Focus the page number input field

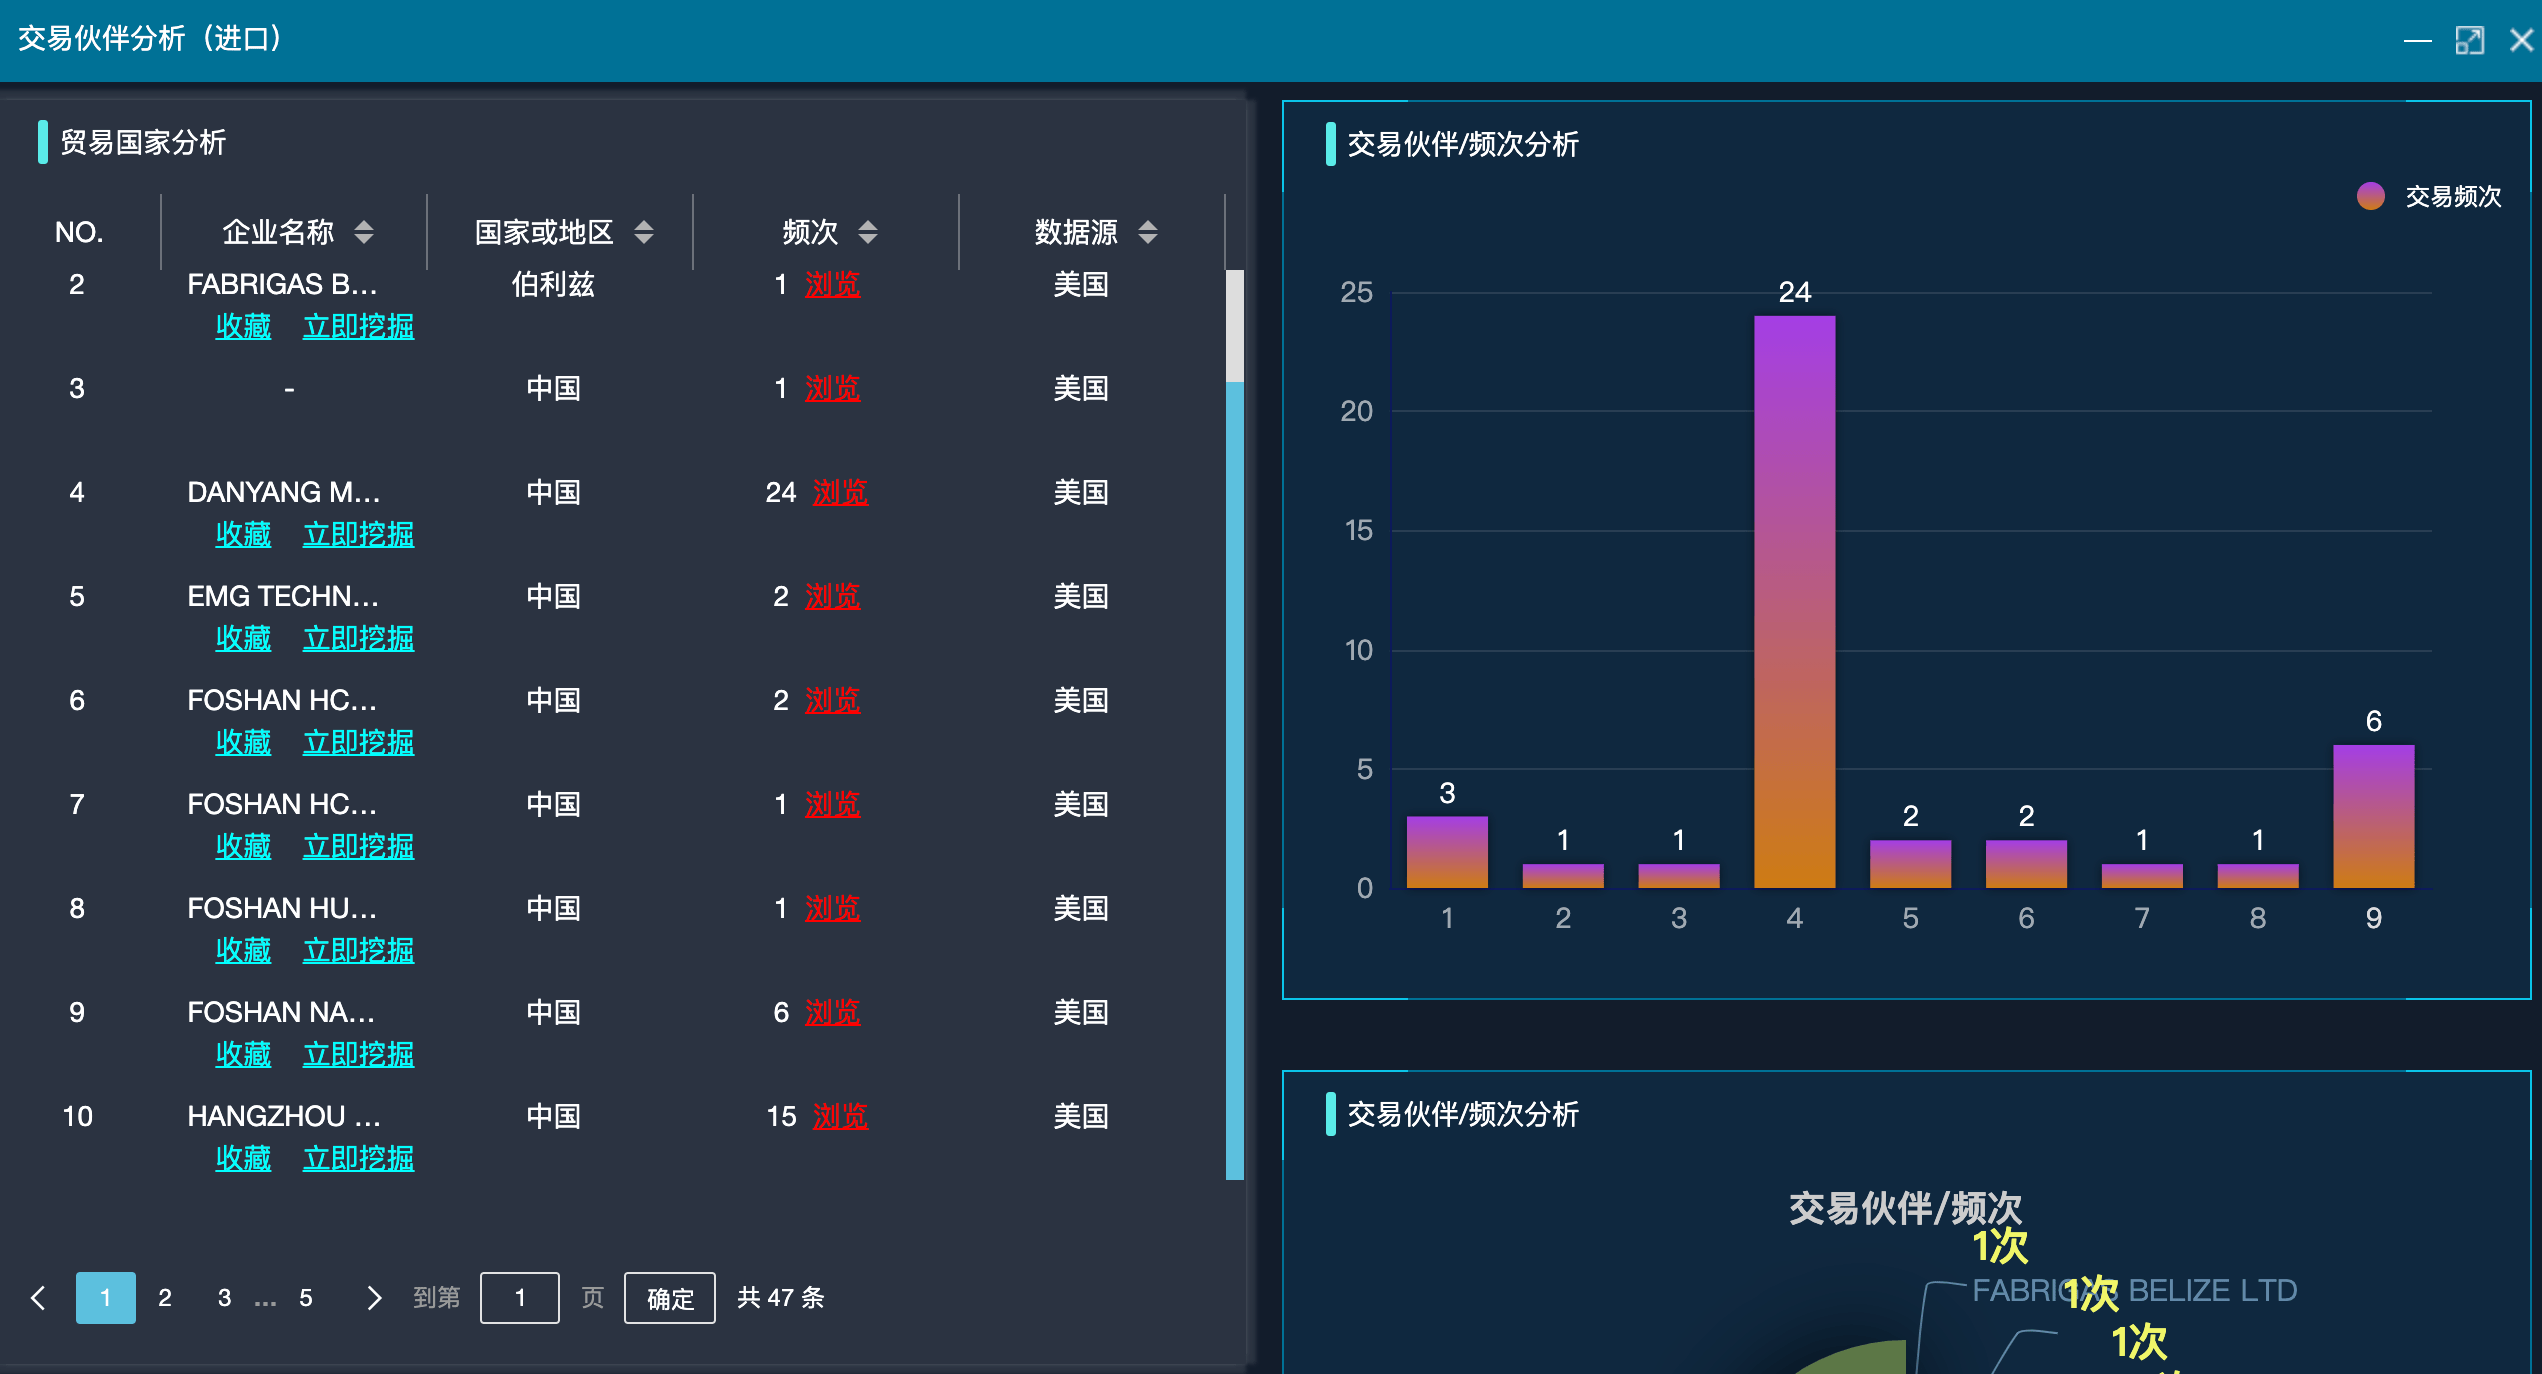(x=519, y=1298)
